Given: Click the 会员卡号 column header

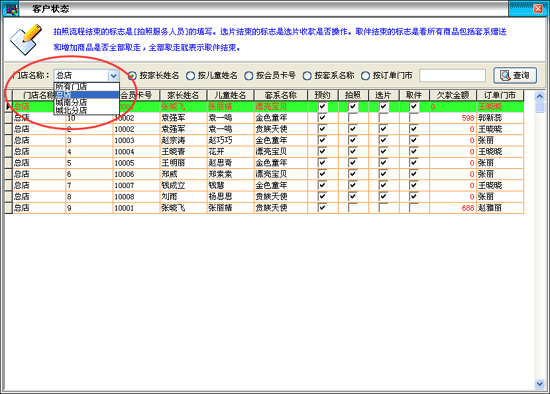Looking at the screenshot, I should pos(136,95).
